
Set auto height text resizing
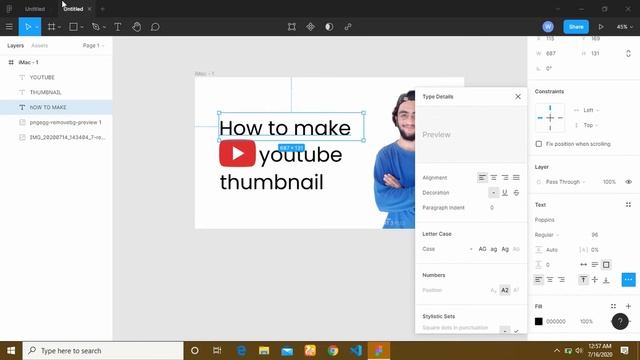595,265
